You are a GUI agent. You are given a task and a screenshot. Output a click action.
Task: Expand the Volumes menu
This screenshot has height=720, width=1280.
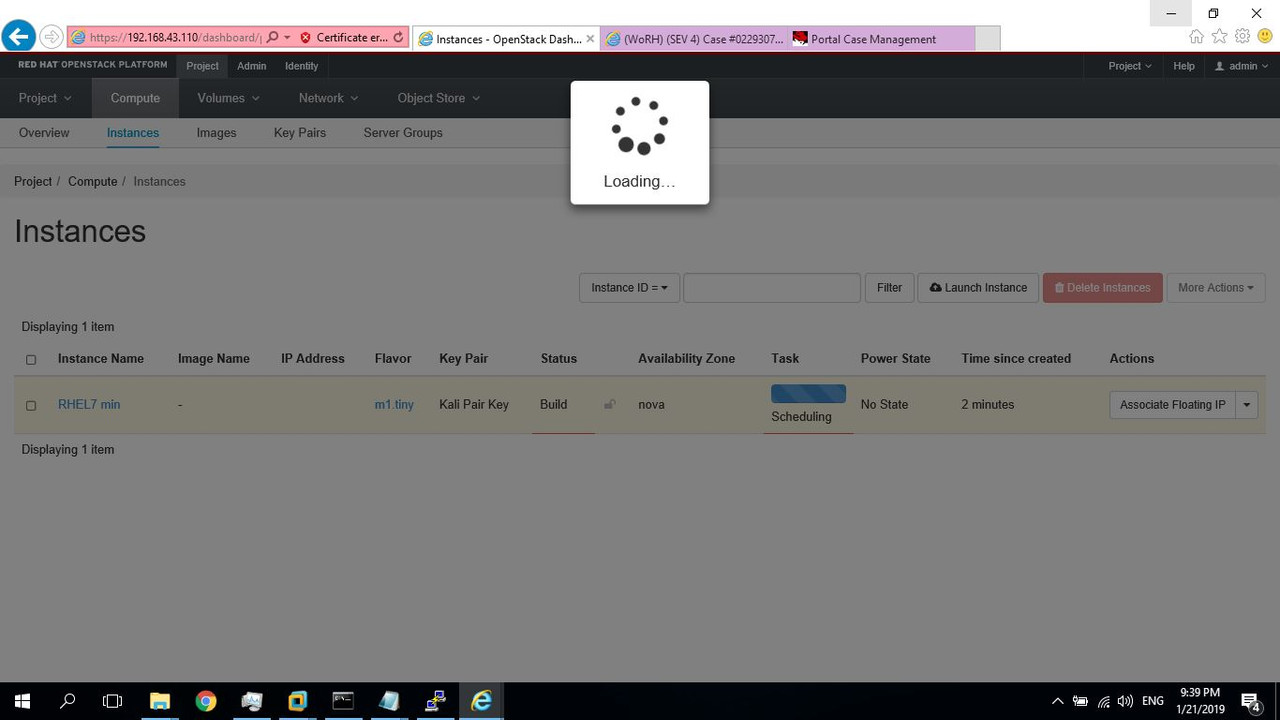point(228,98)
